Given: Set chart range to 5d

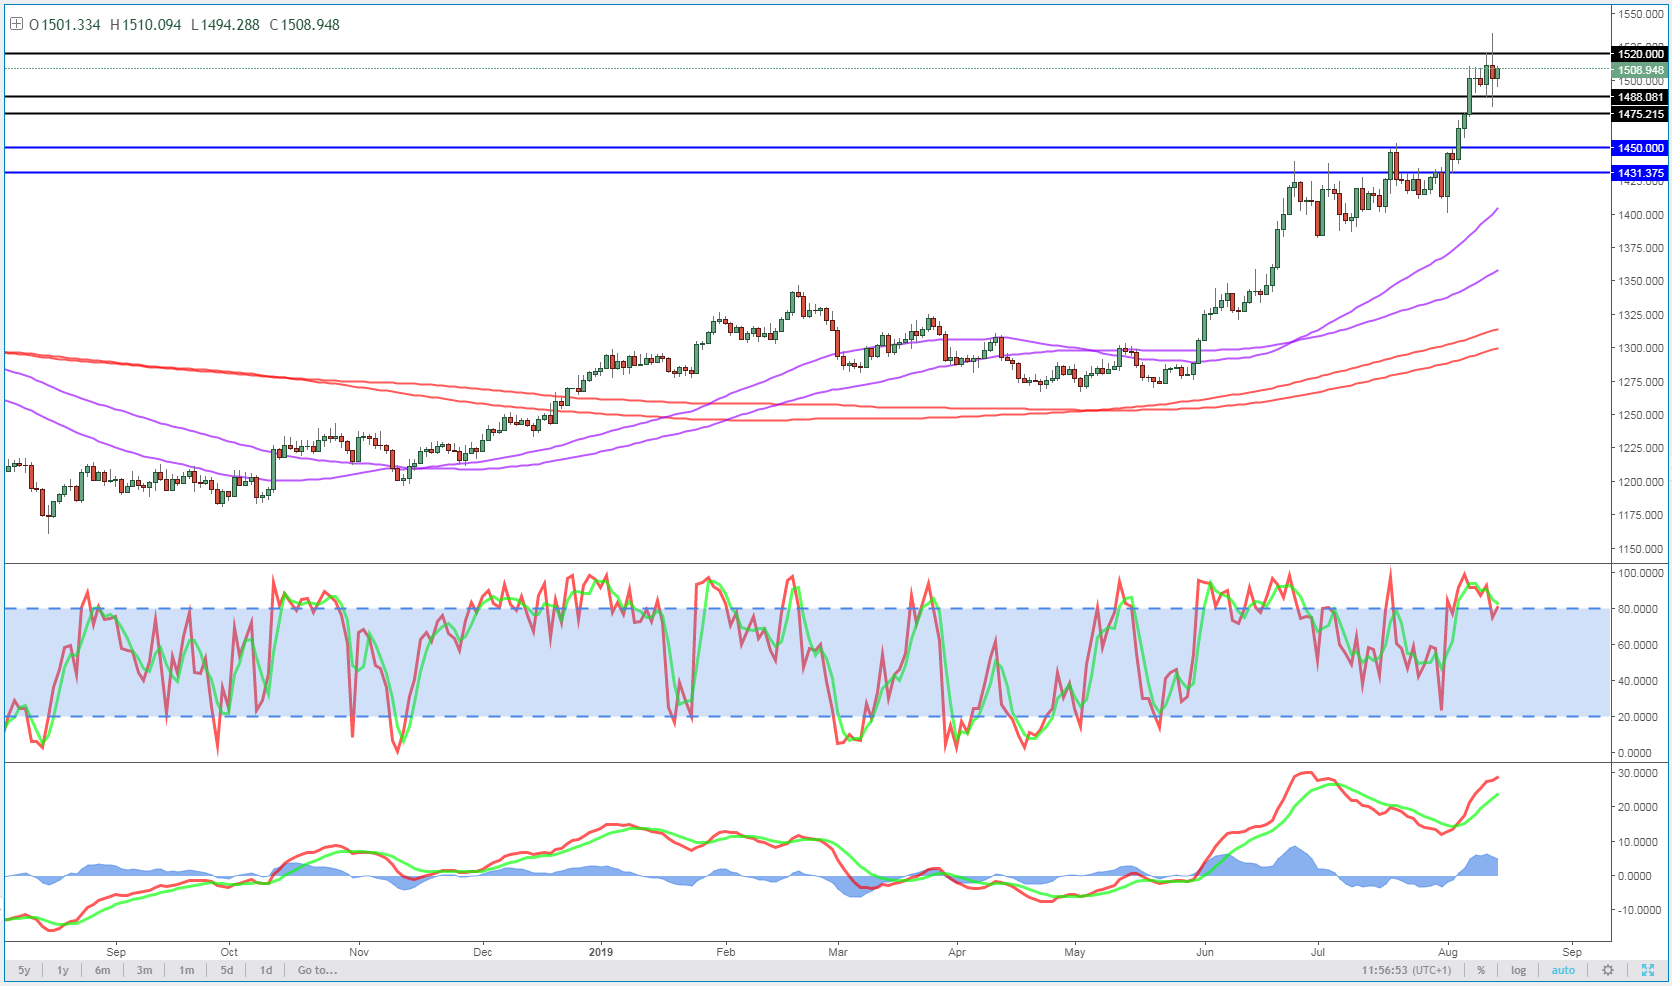Looking at the screenshot, I should point(227,970).
